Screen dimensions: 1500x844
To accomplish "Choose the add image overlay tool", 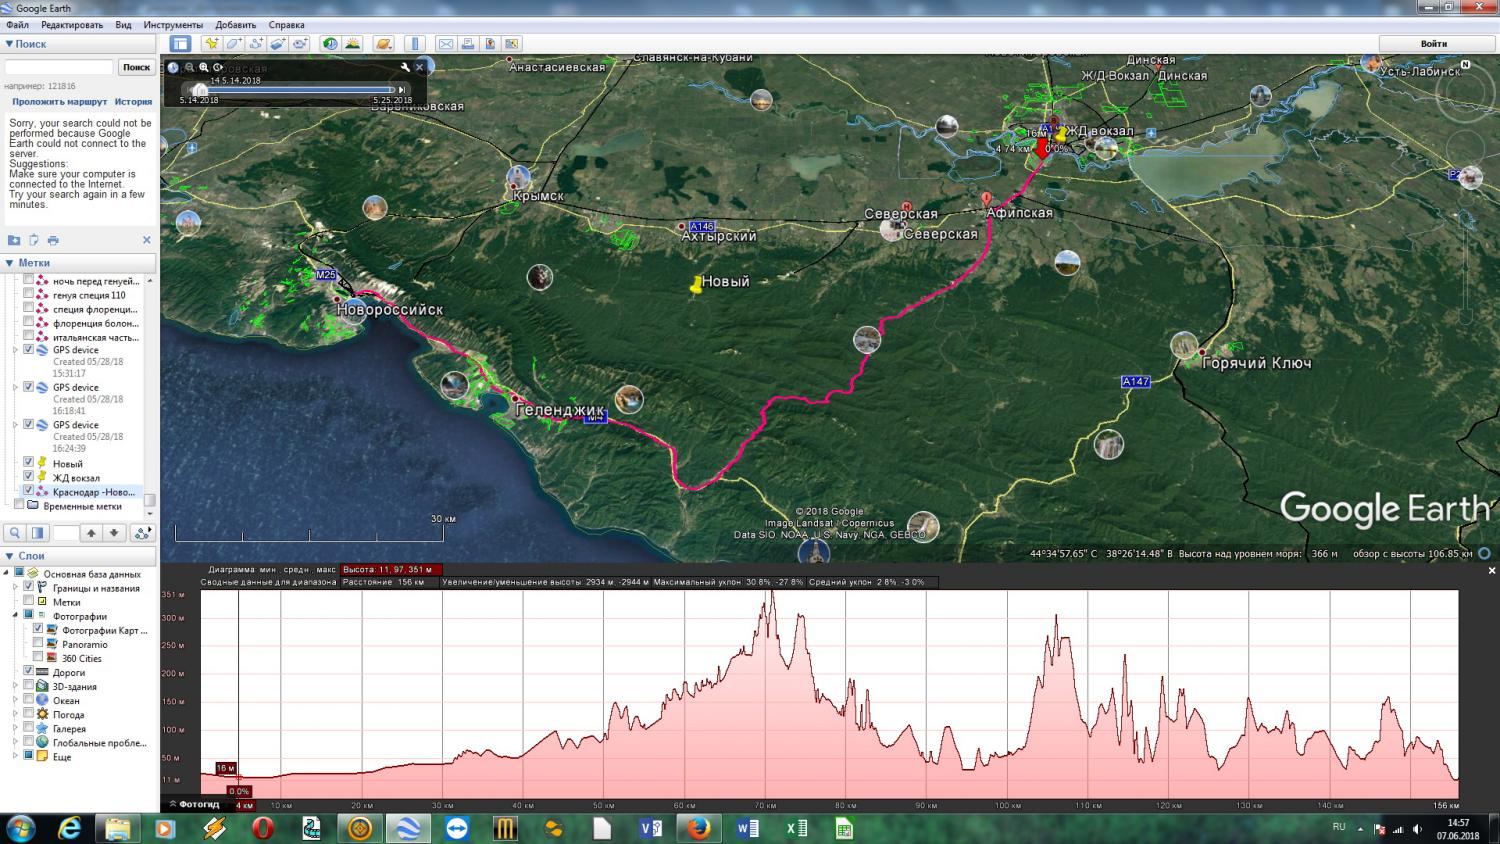I will pos(277,44).
